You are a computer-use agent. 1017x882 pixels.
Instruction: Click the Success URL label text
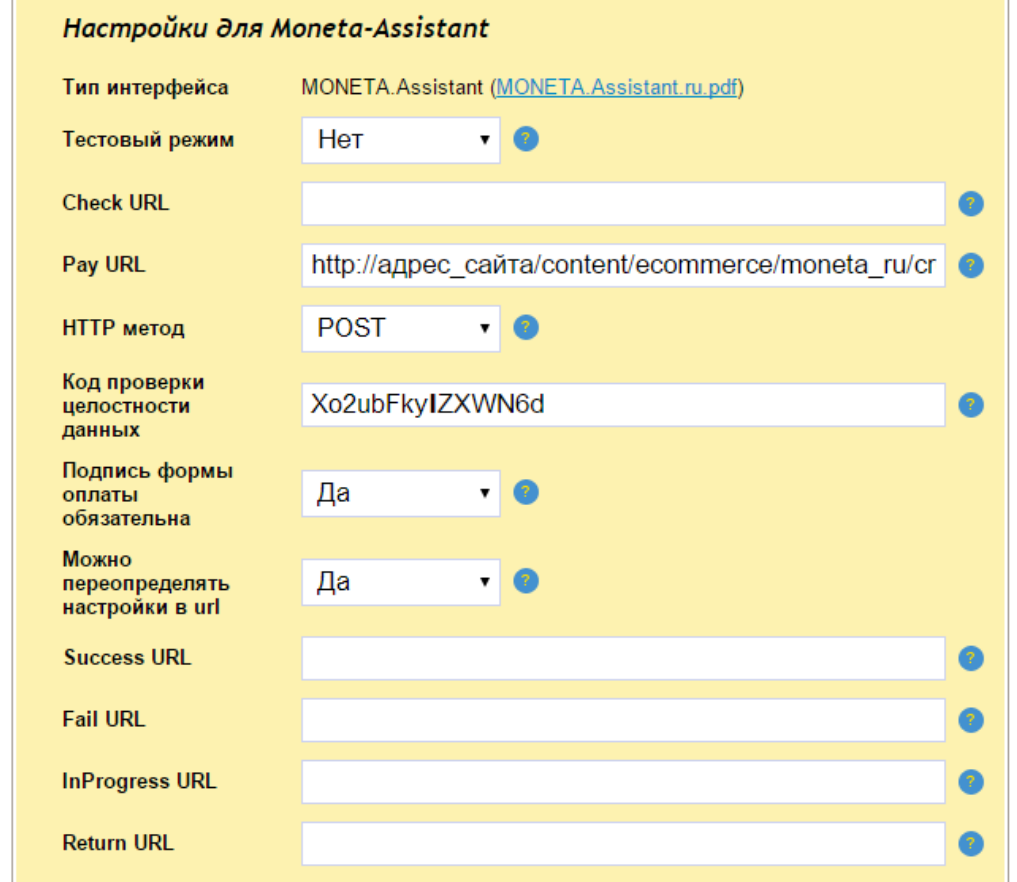pos(127,657)
